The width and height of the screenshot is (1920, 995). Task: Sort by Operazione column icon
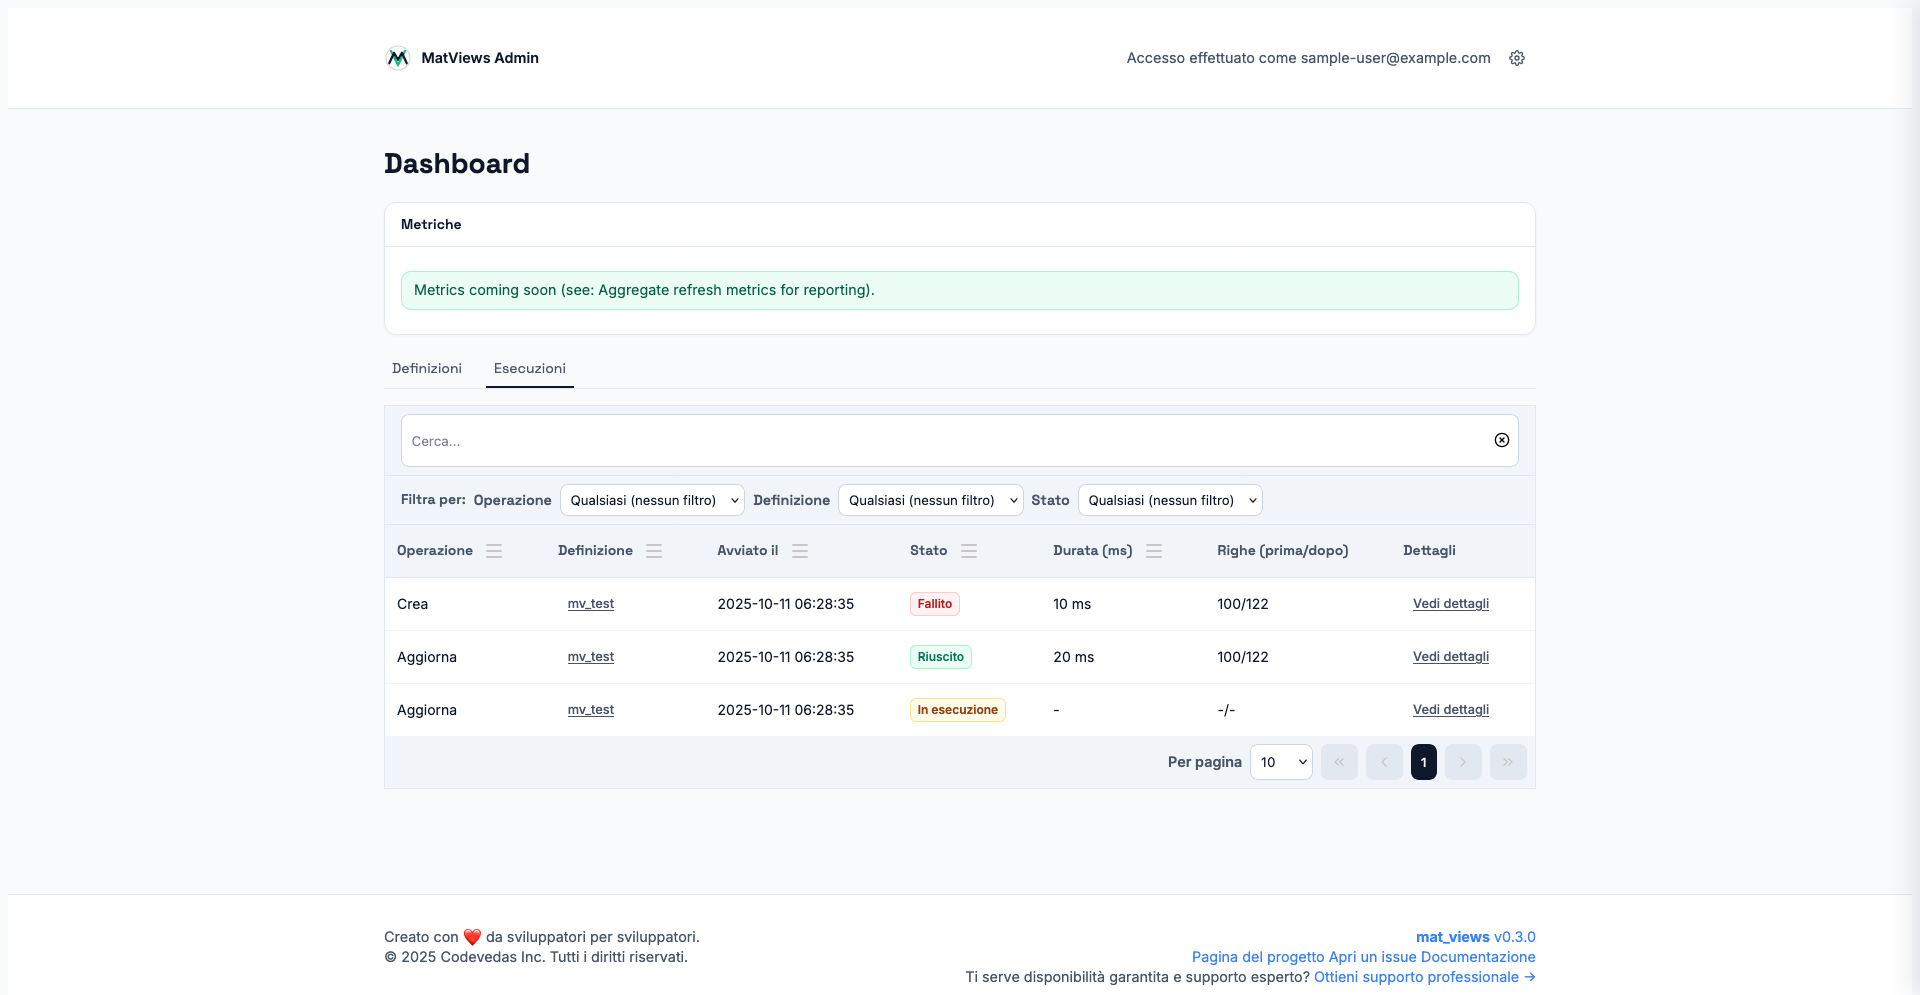click(494, 551)
